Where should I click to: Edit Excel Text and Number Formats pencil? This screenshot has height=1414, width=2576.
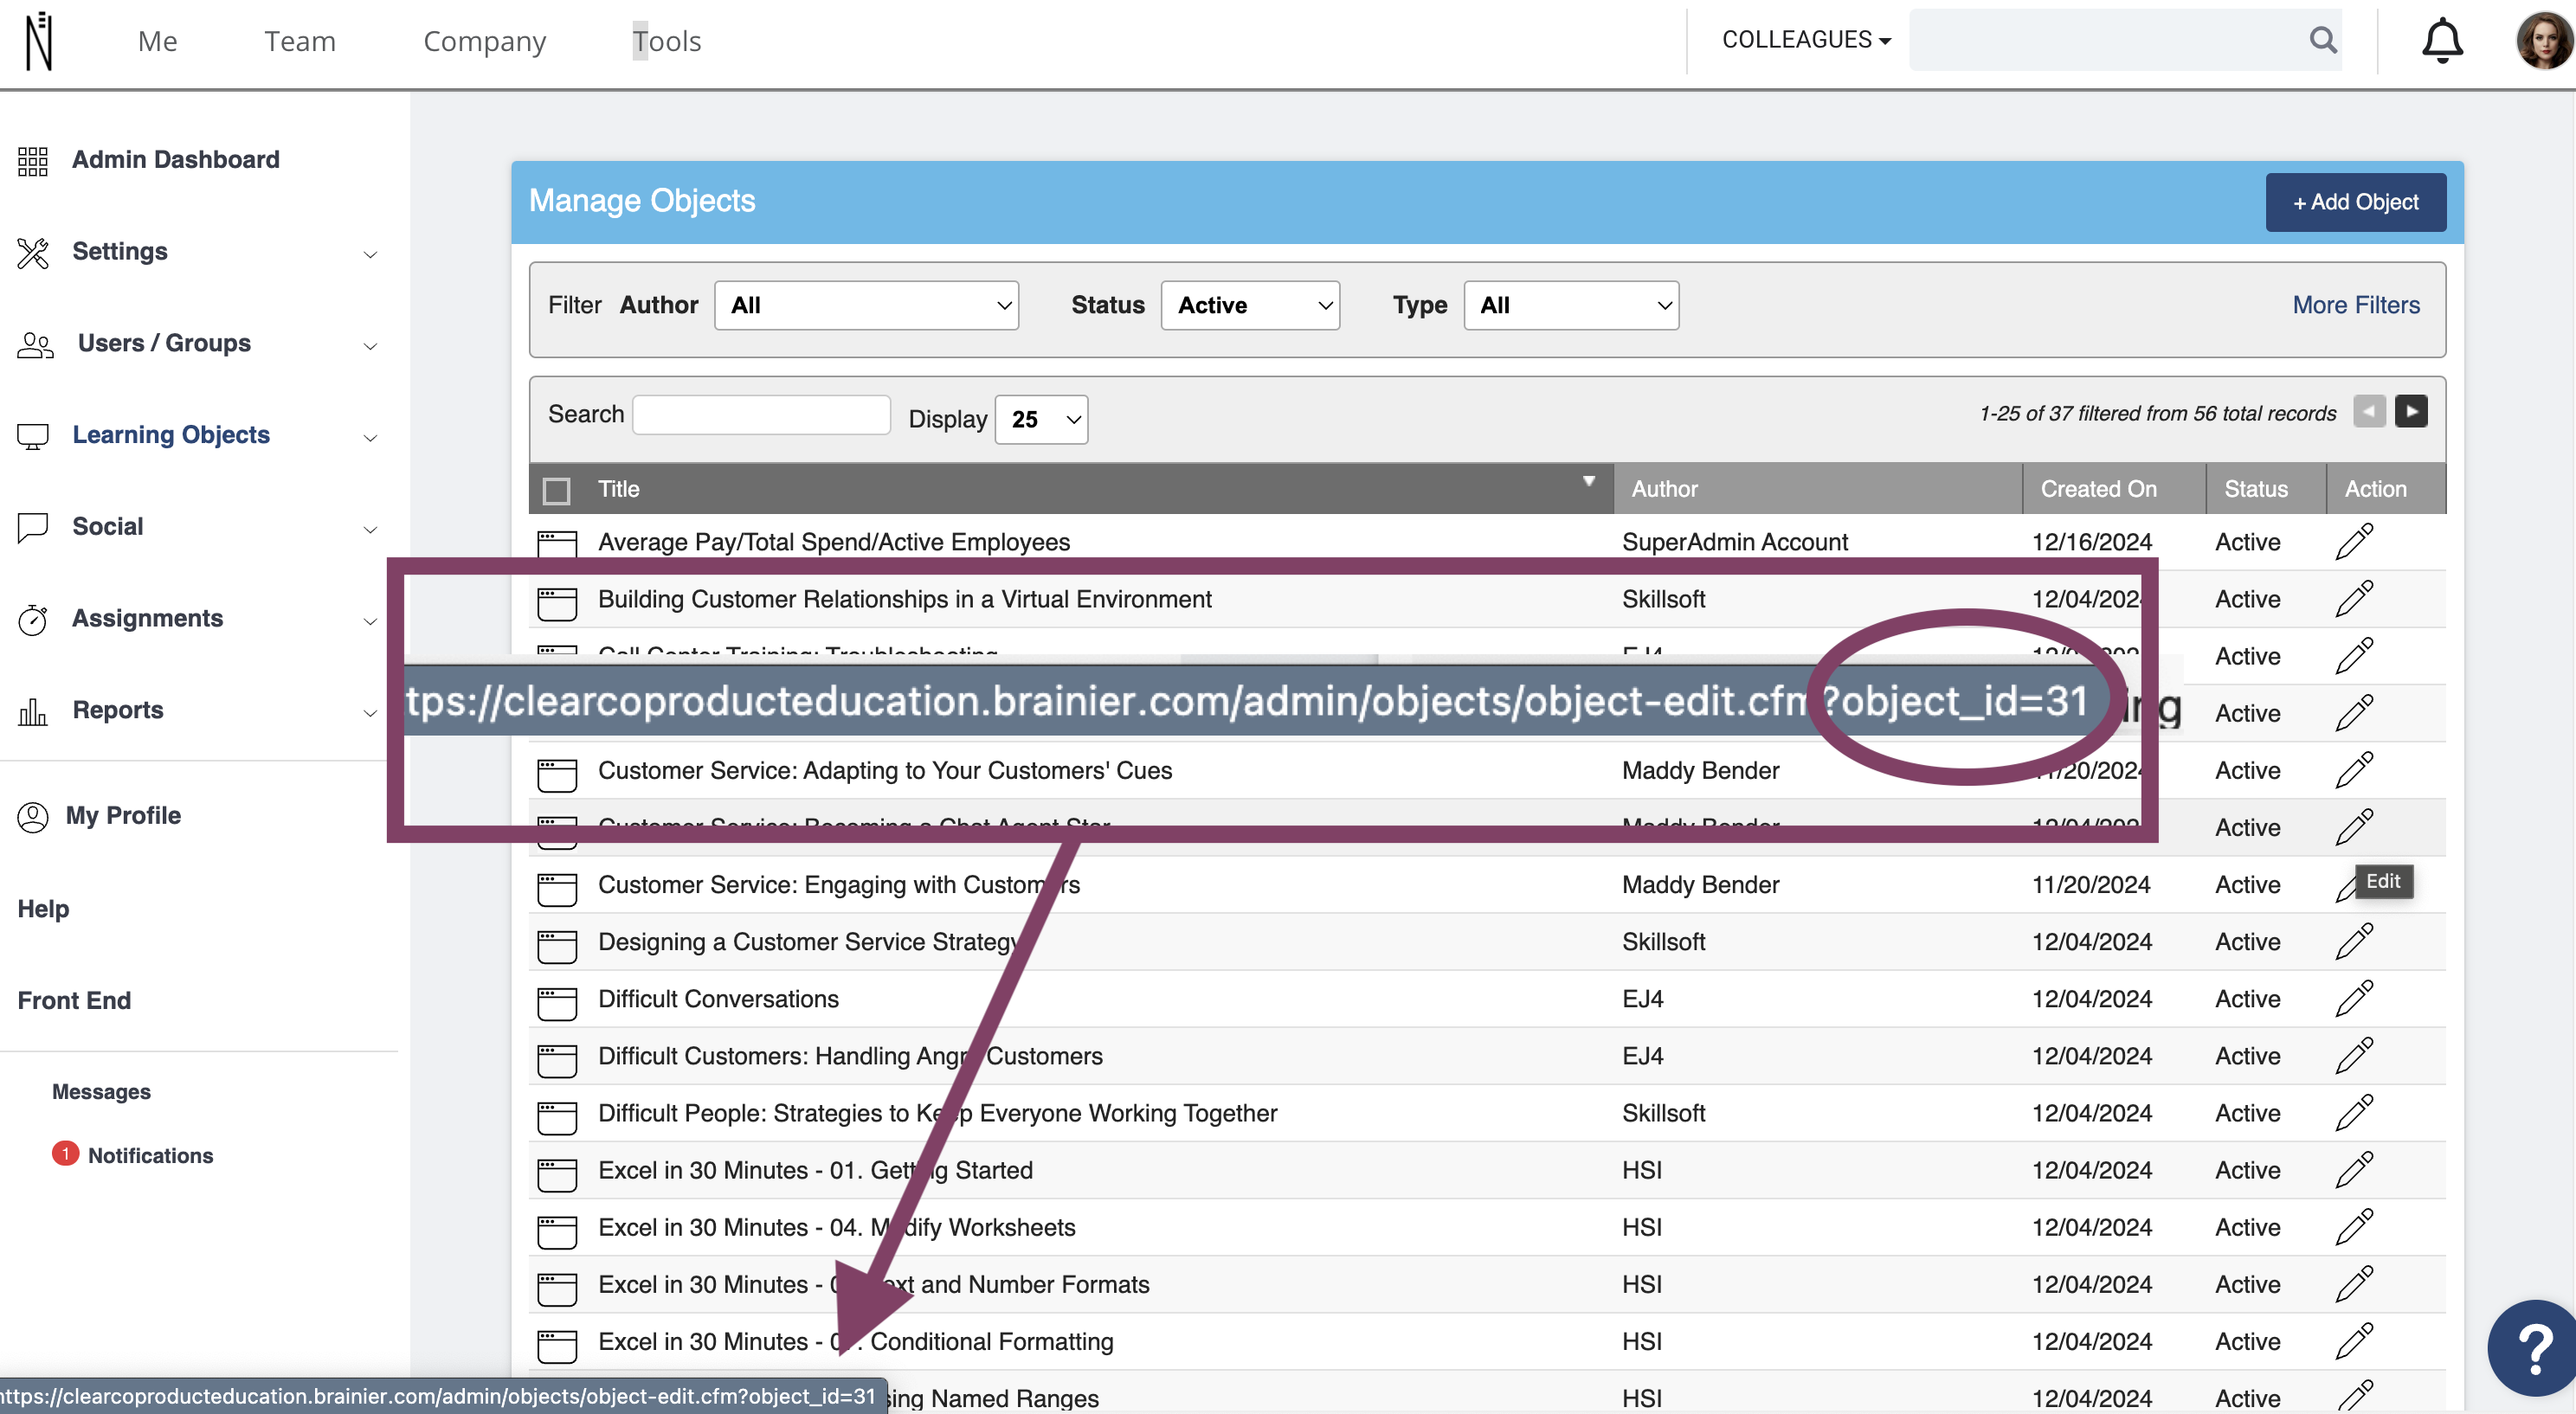point(2354,1283)
